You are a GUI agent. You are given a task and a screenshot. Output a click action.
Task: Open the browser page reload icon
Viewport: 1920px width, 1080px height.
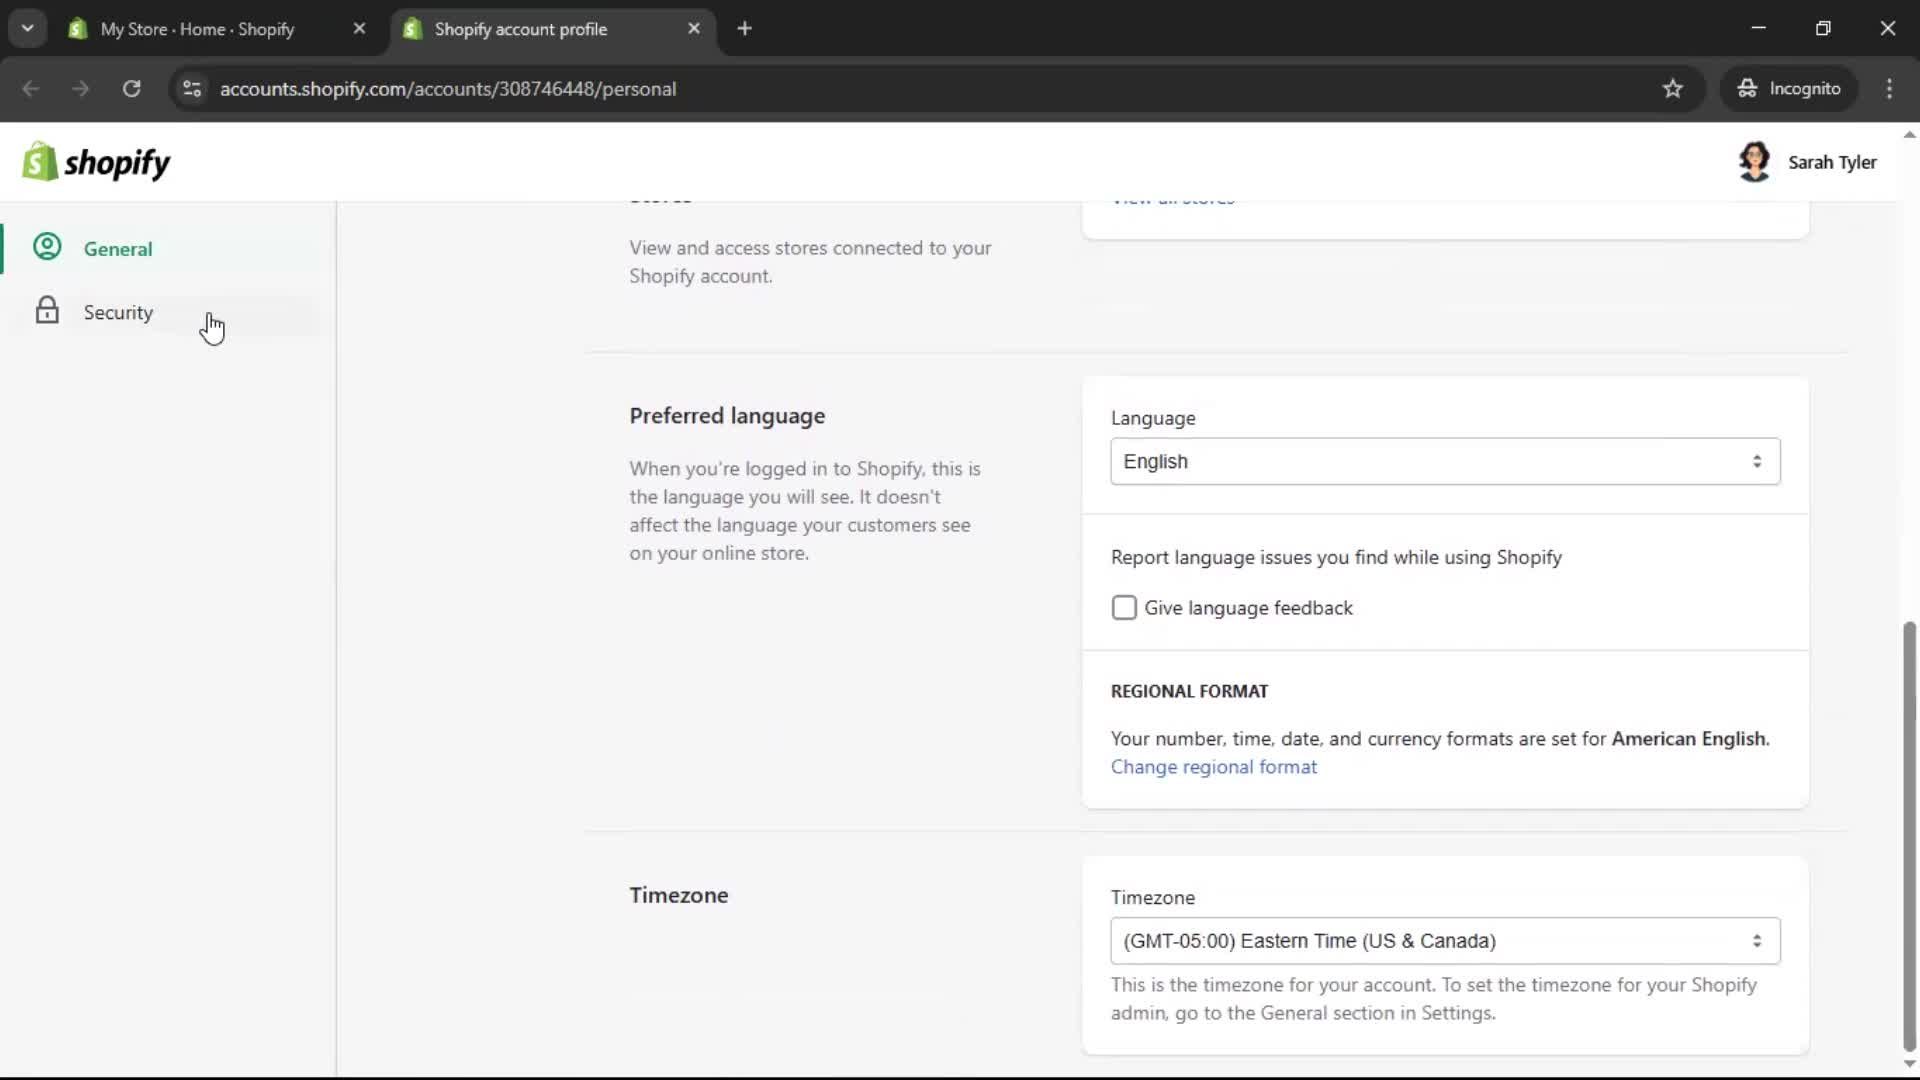131,88
